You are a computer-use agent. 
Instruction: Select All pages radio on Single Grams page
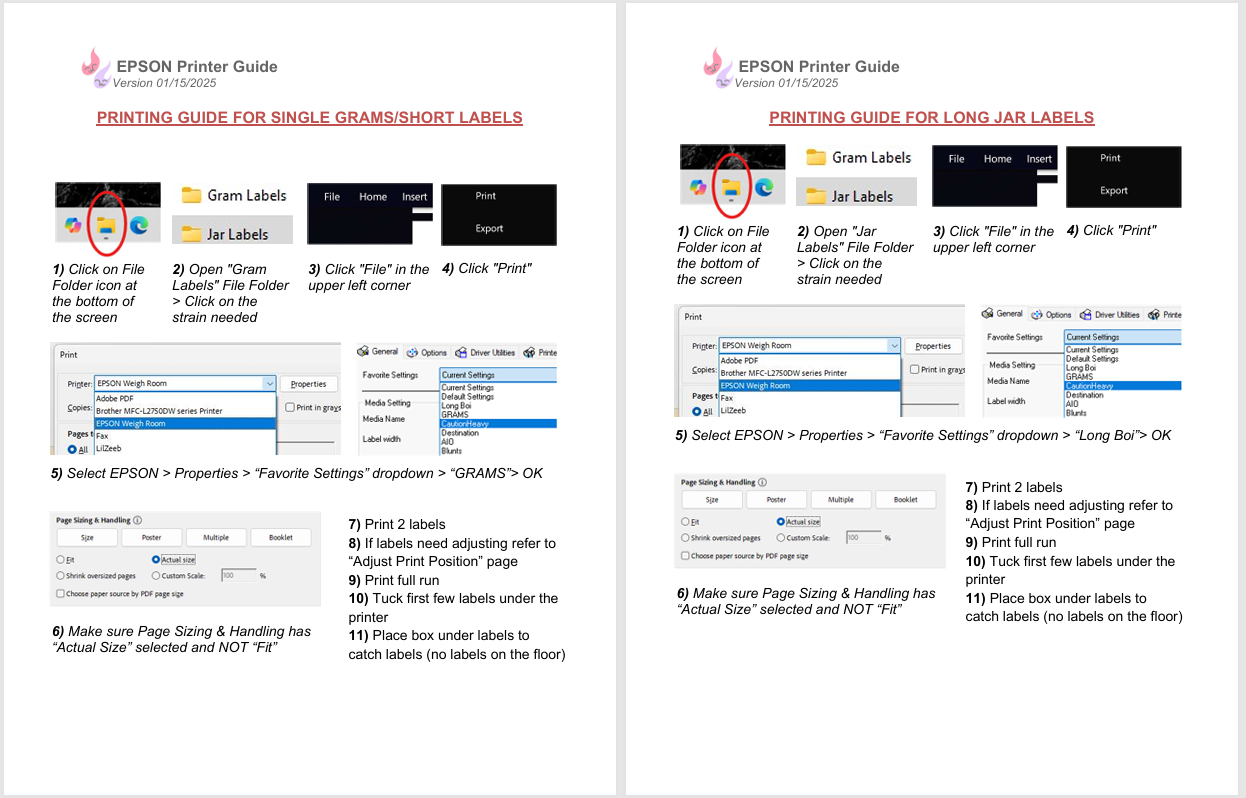click(x=72, y=450)
